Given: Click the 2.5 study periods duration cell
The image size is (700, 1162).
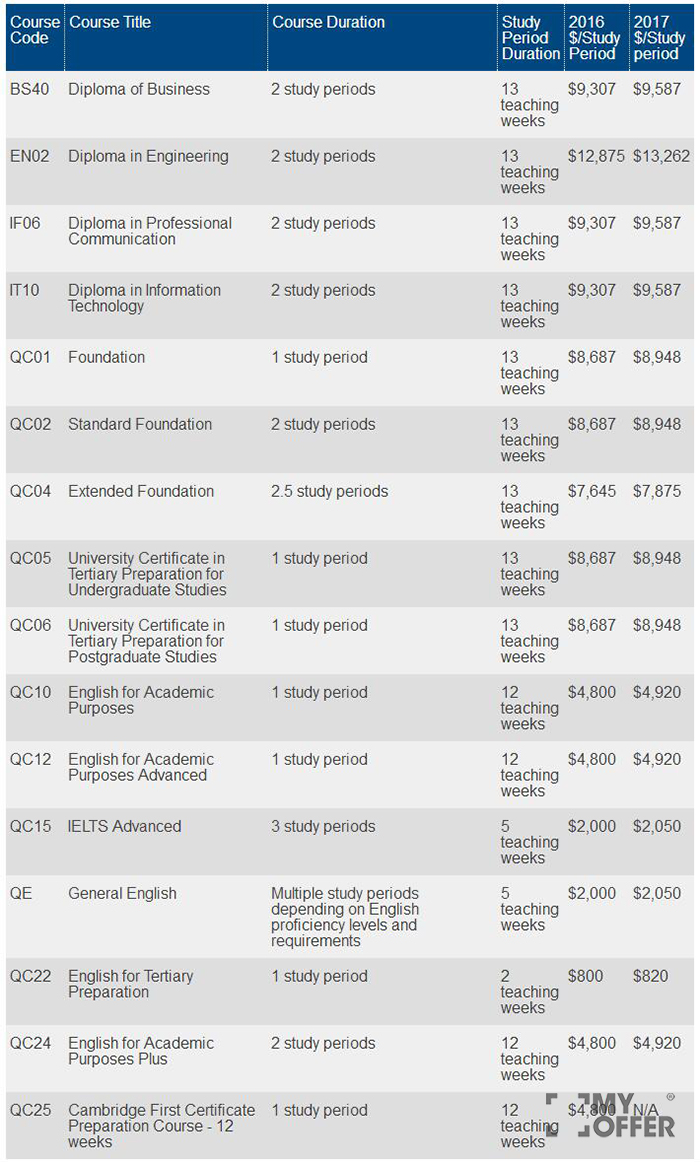Looking at the screenshot, I should [x=329, y=491].
